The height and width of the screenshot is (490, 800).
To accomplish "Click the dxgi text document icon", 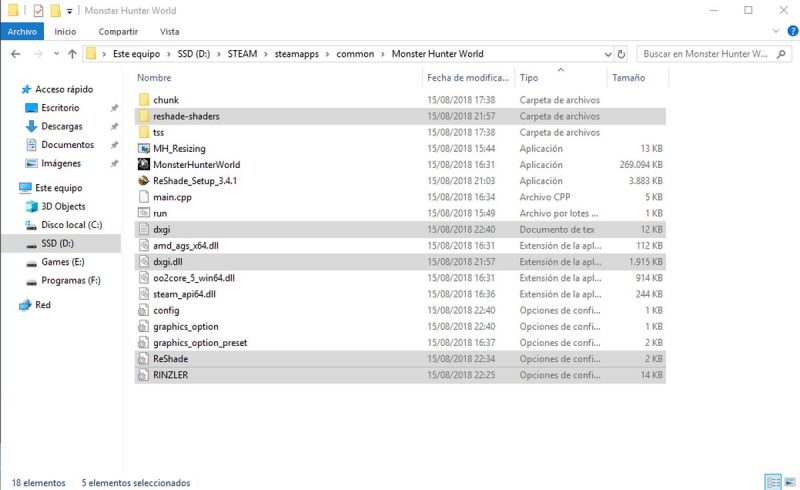I will tap(144, 229).
